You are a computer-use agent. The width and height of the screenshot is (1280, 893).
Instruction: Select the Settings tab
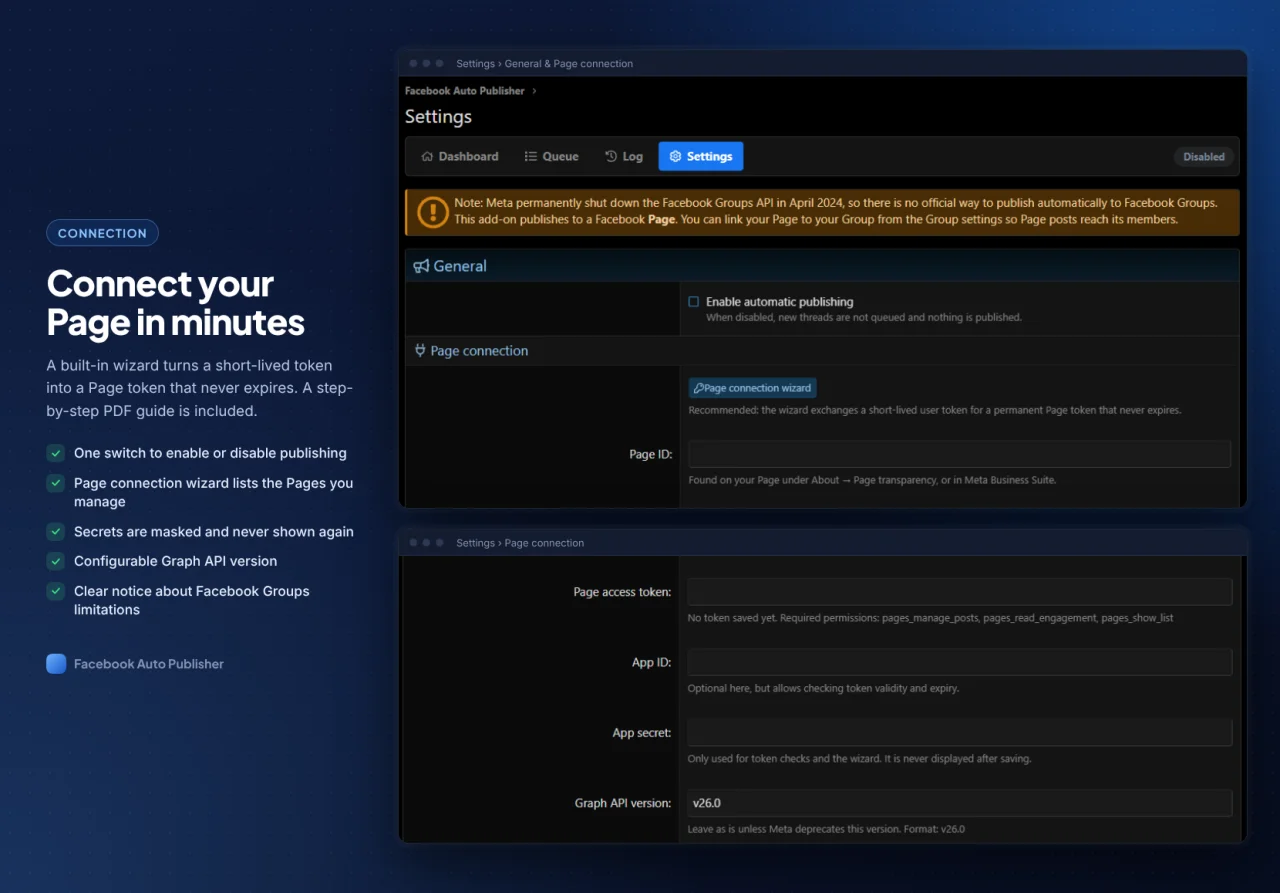coord(700,156)
